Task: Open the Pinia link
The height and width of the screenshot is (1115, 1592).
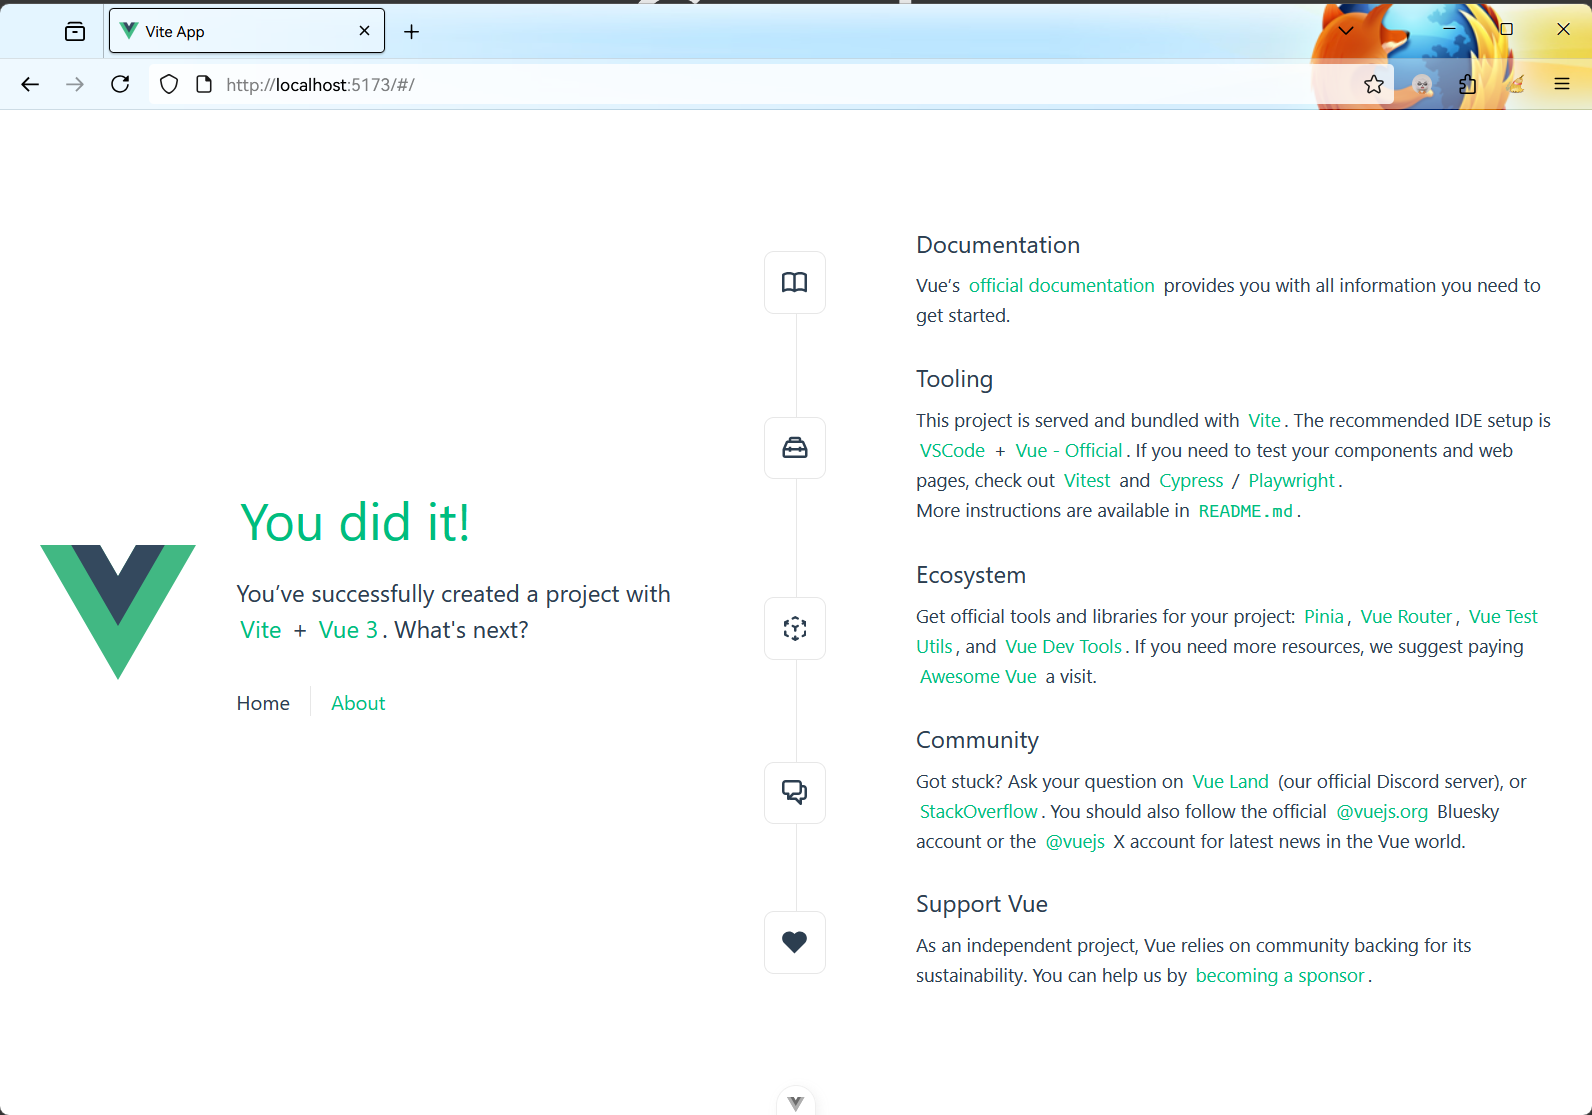Action: point(1324,616)
